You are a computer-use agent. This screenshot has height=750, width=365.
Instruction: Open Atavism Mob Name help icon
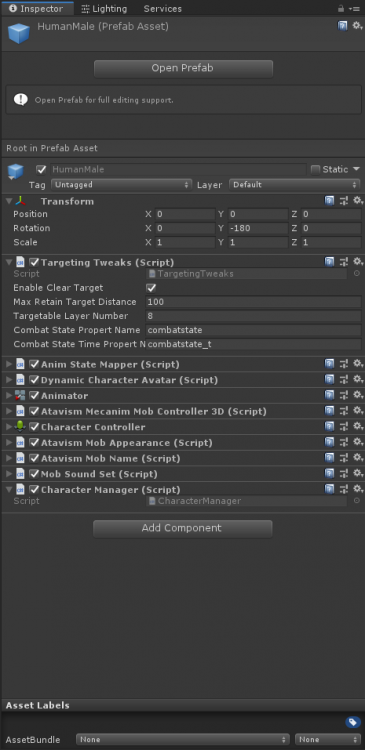[x=330, y=458]
